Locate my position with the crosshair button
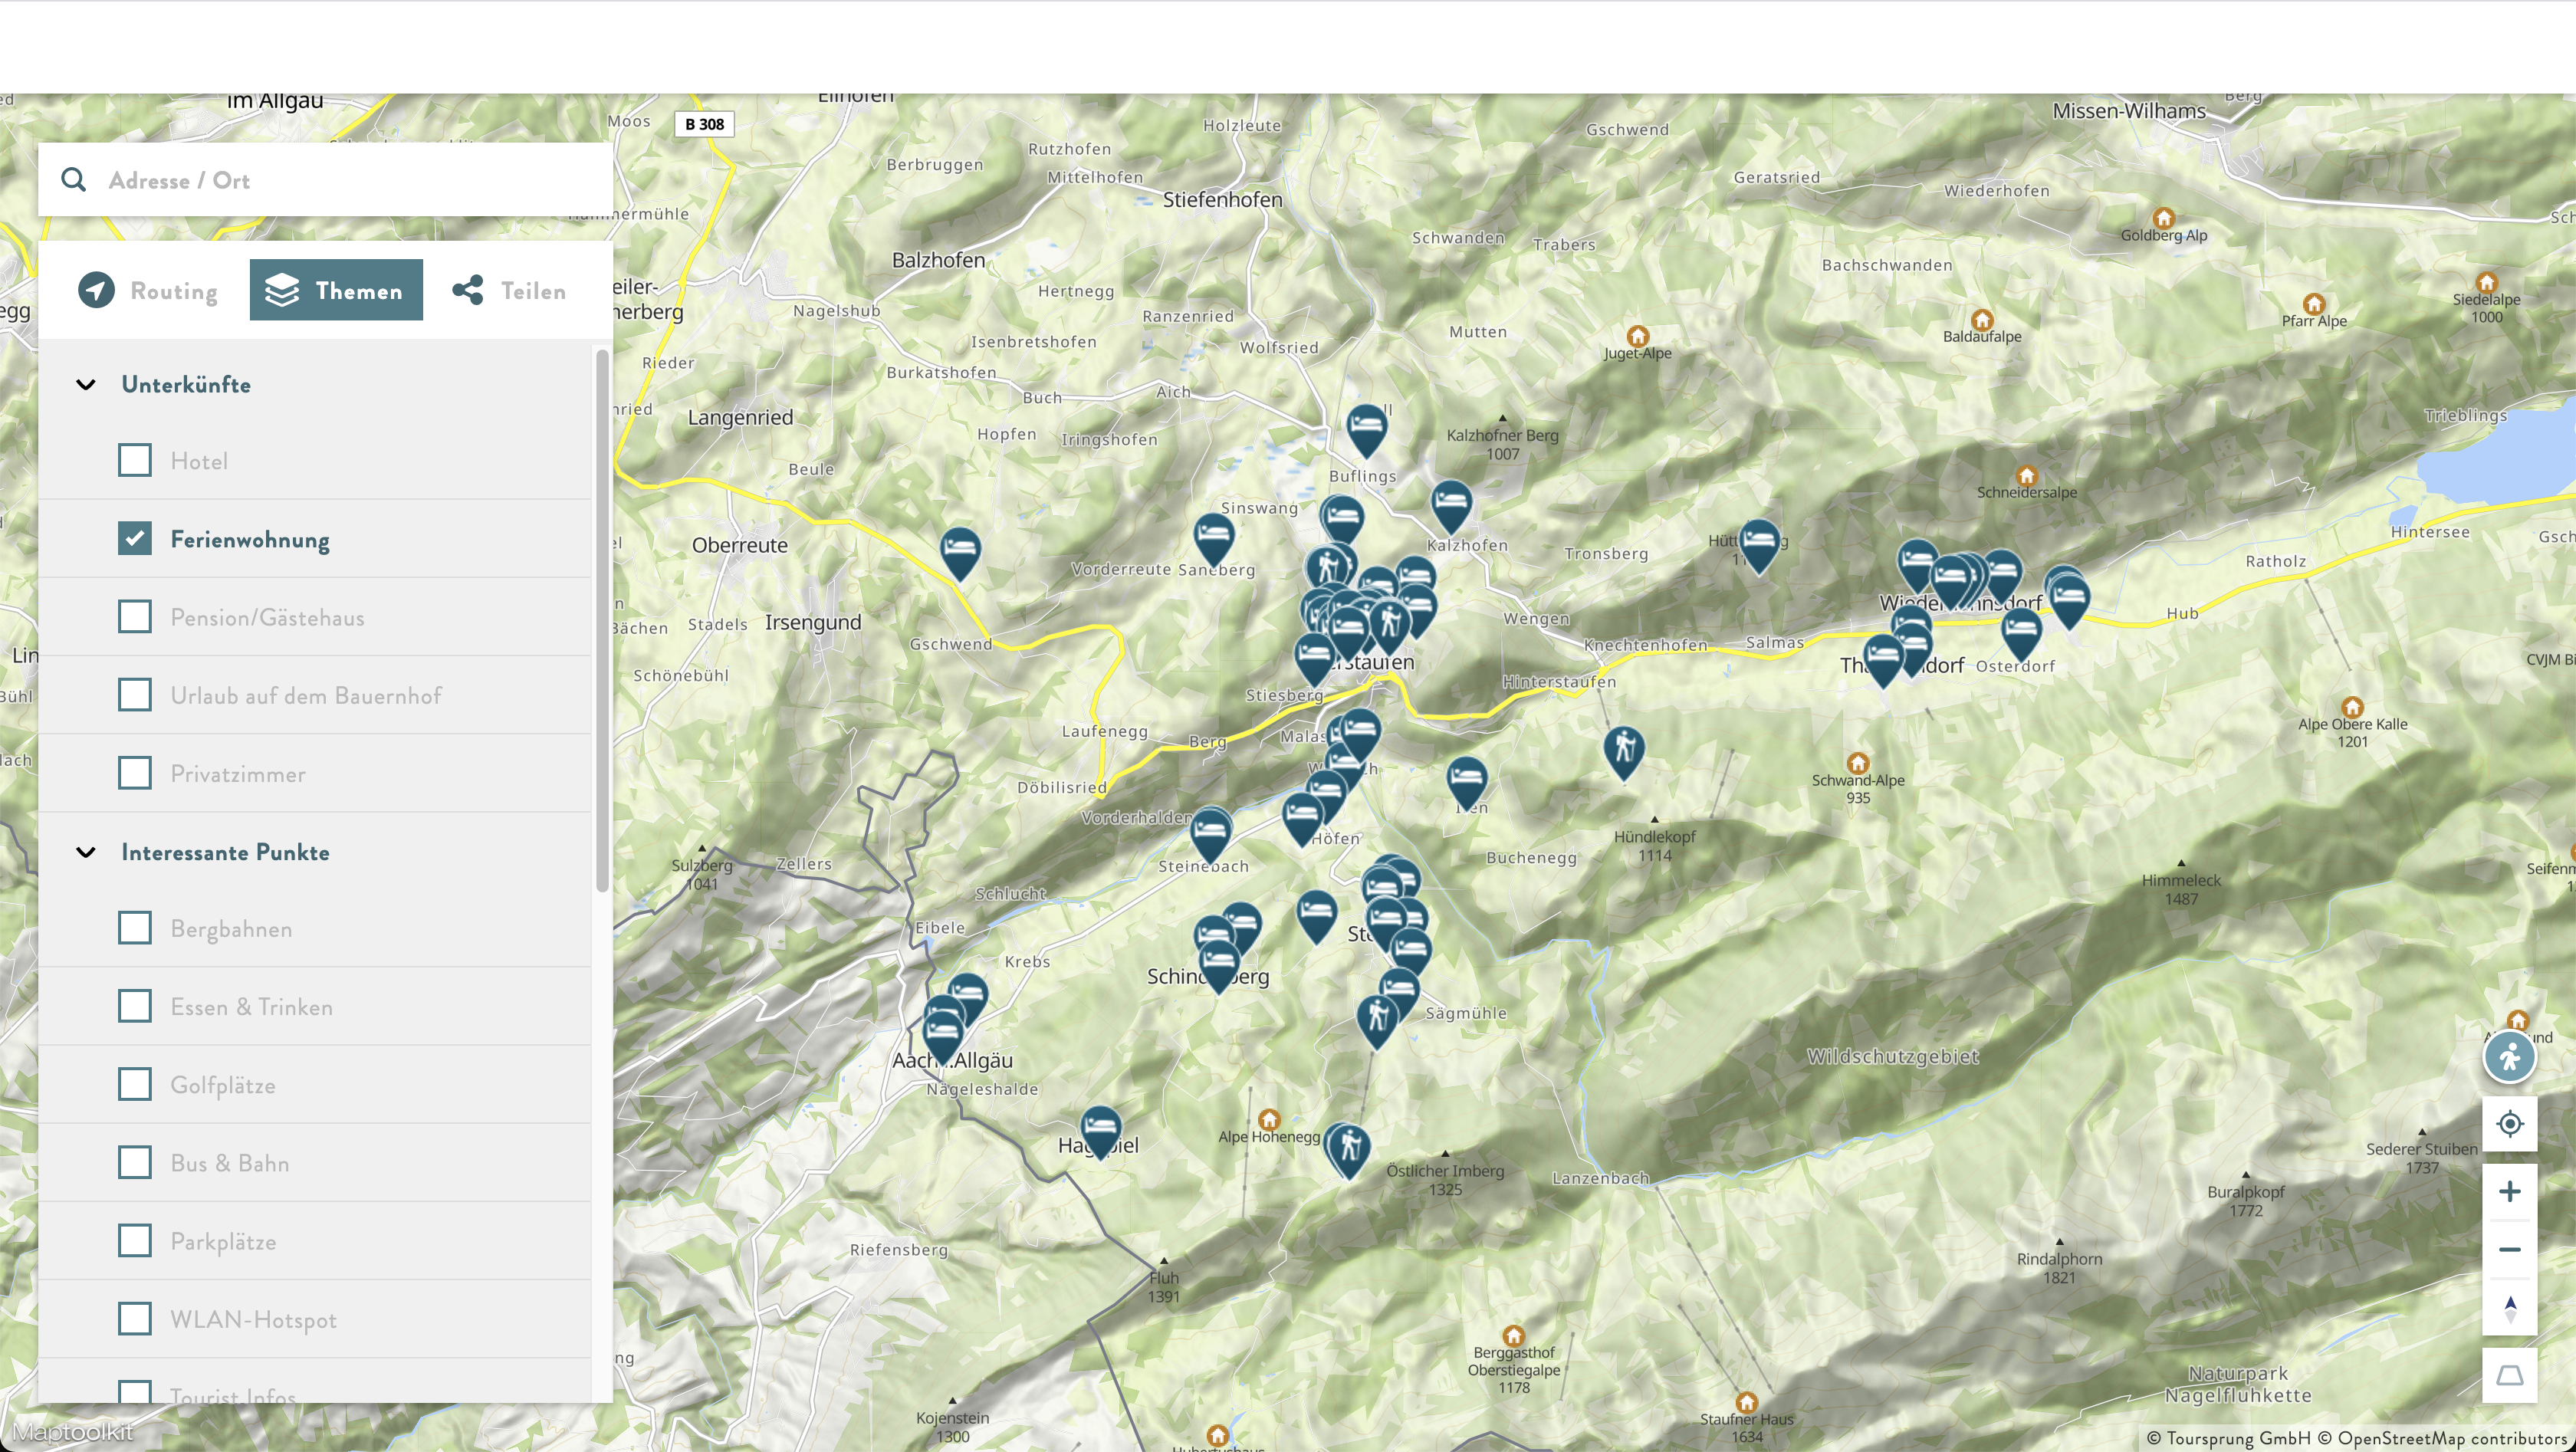Screen dimensions: 2576x1452 click(x=2509, y=1124)
